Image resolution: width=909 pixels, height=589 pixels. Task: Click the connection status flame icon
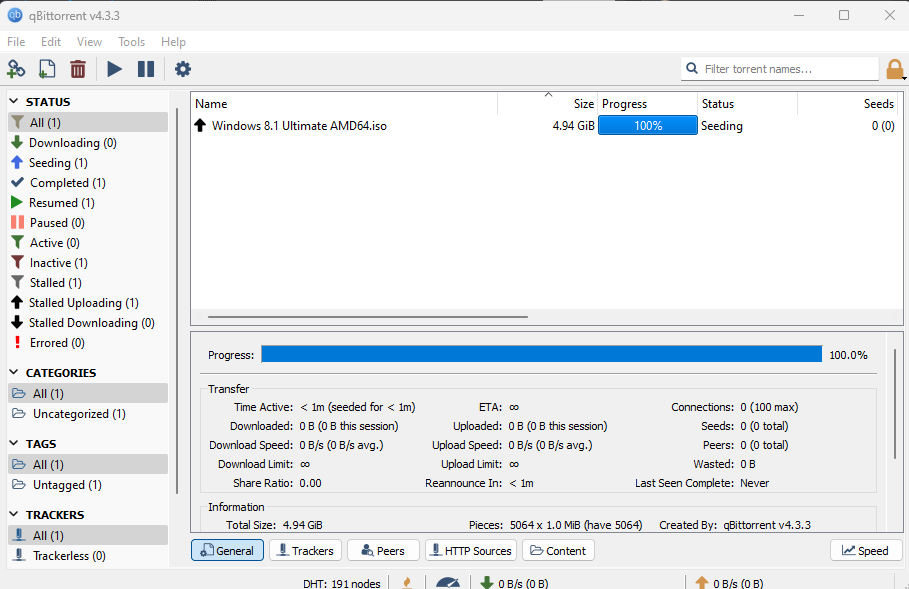pos(407,583)
